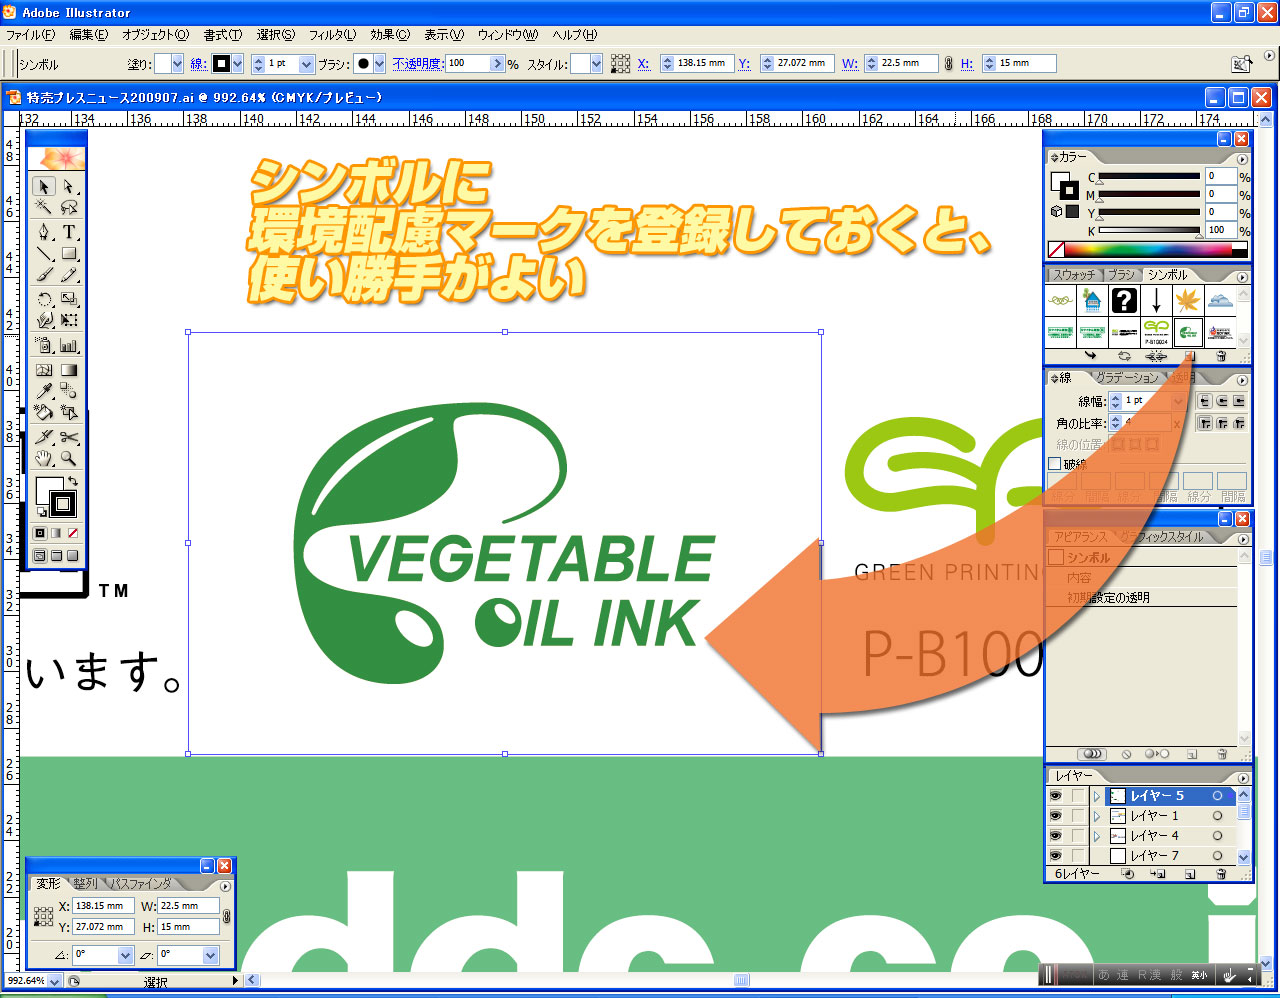Hide レイヤー 7 with its eye icon
The height and width of the screenshot is (998, 1280).
(1056, 856)
